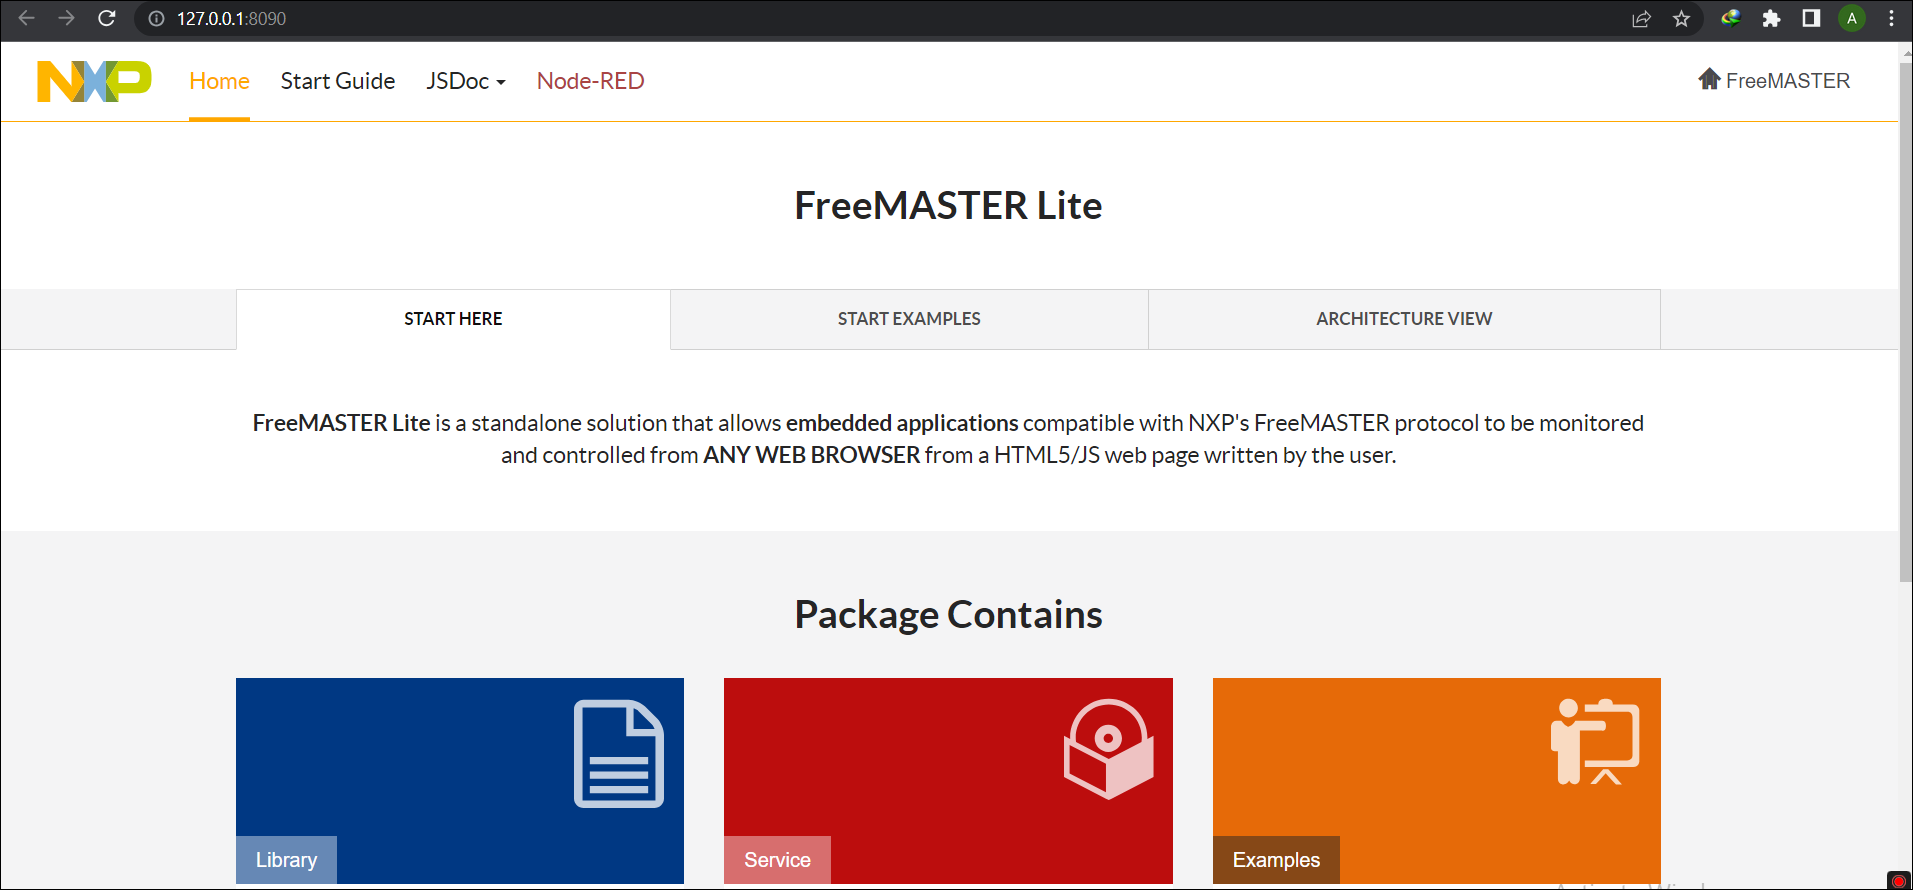Click the NXP logo
Screen dimensions: 1913x890
[94, 81]
